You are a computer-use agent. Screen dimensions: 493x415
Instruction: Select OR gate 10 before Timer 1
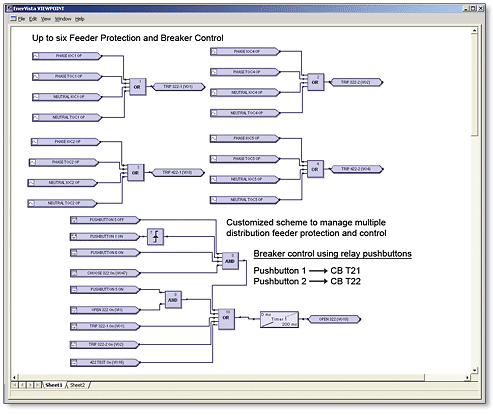pos(226,319)
